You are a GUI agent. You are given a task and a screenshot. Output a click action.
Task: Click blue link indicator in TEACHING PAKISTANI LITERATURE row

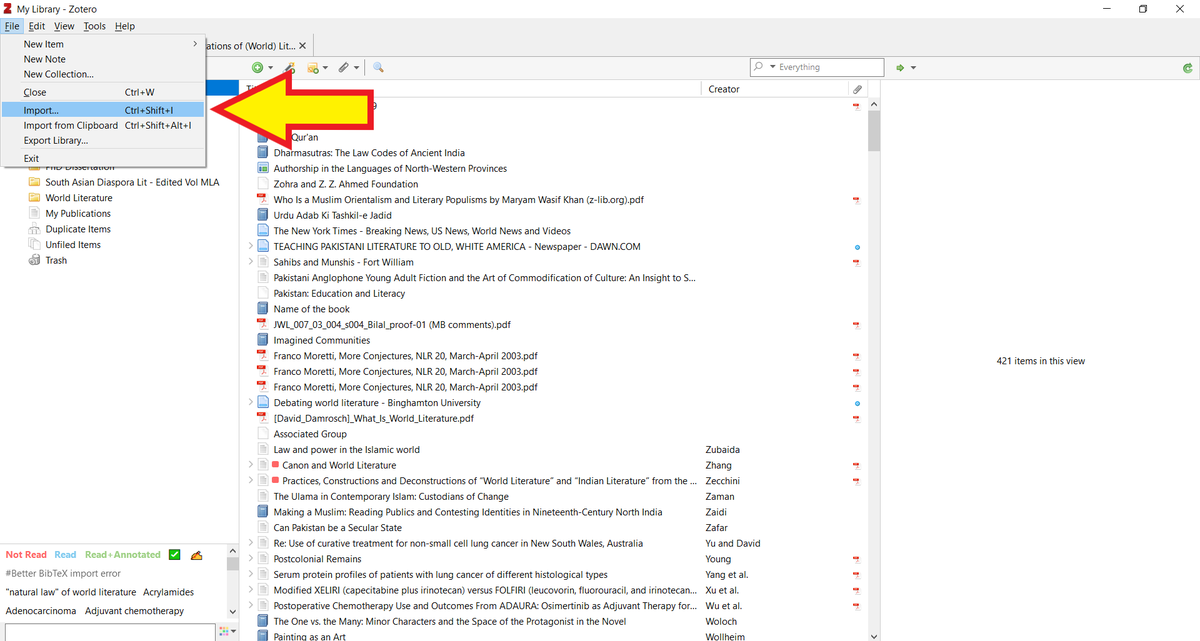(x=857, y=246)
